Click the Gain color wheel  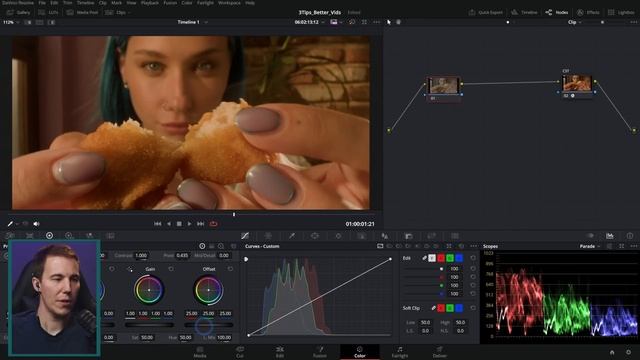pyautogui.click(x=149, y=290)
